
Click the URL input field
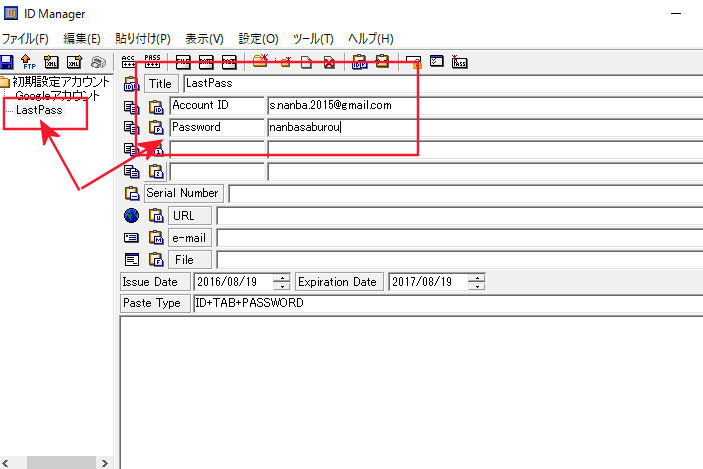click(x=460, y=216)
